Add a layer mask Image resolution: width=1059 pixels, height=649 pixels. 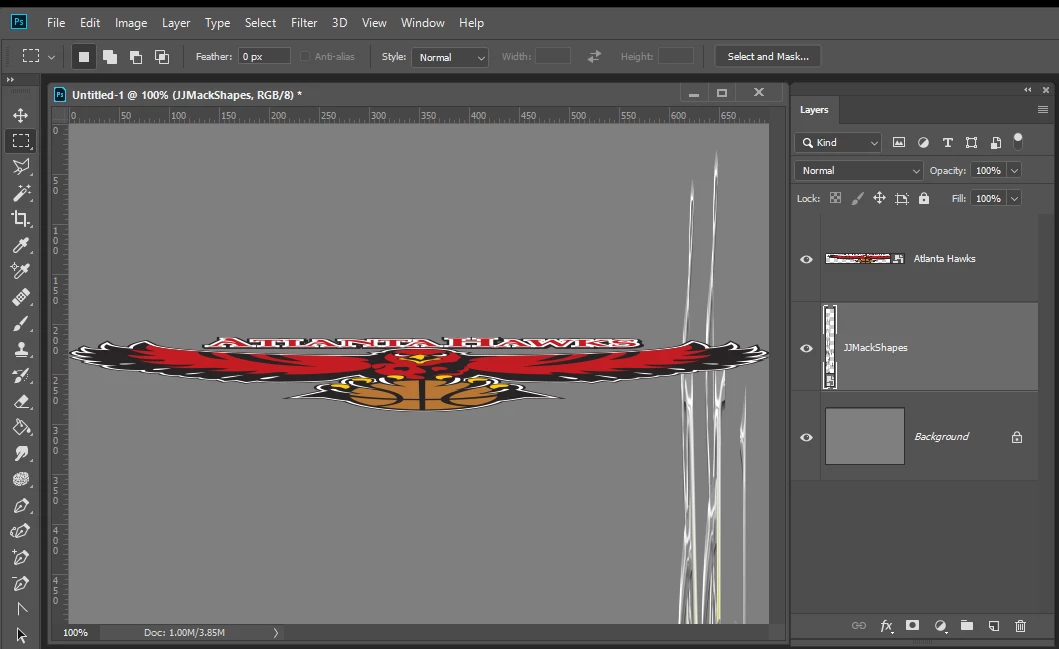click(912, 625)
